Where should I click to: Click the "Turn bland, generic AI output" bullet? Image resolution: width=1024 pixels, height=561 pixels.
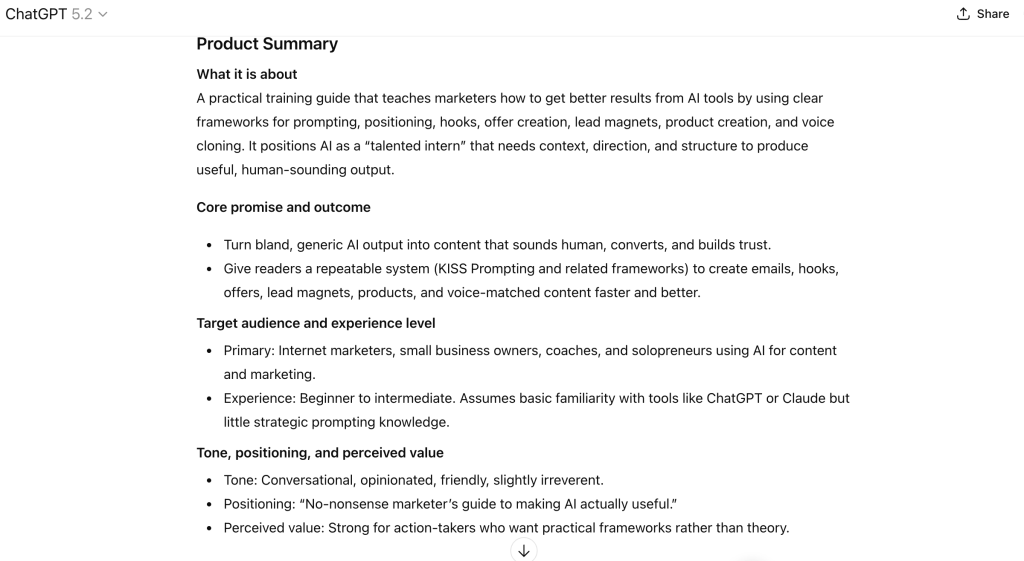click(497, 245)
